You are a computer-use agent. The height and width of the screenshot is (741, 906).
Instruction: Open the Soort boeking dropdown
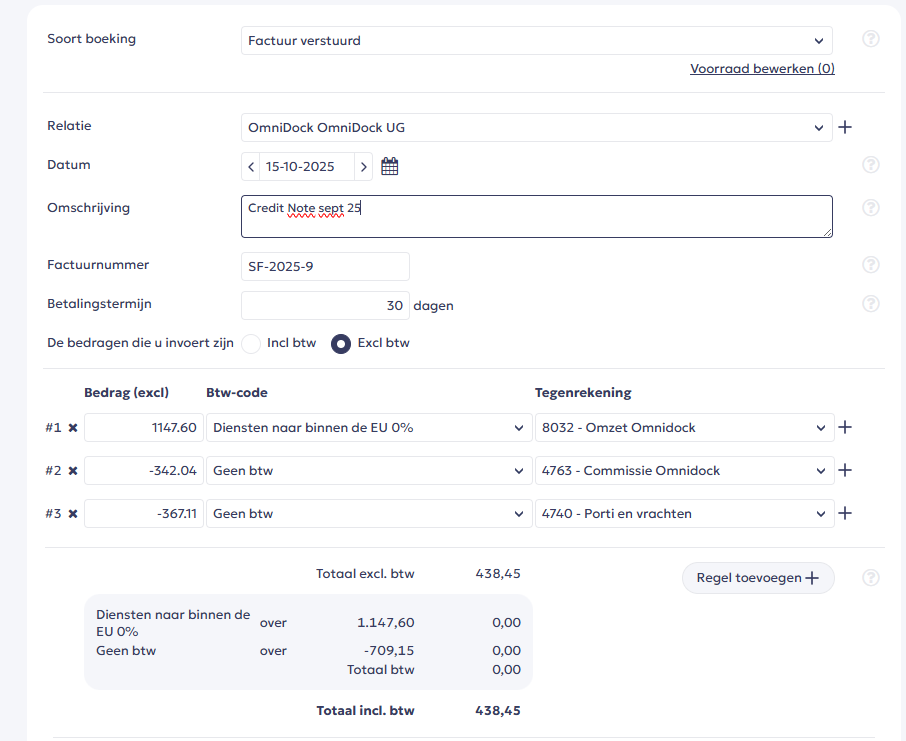[x=536, y=41]
